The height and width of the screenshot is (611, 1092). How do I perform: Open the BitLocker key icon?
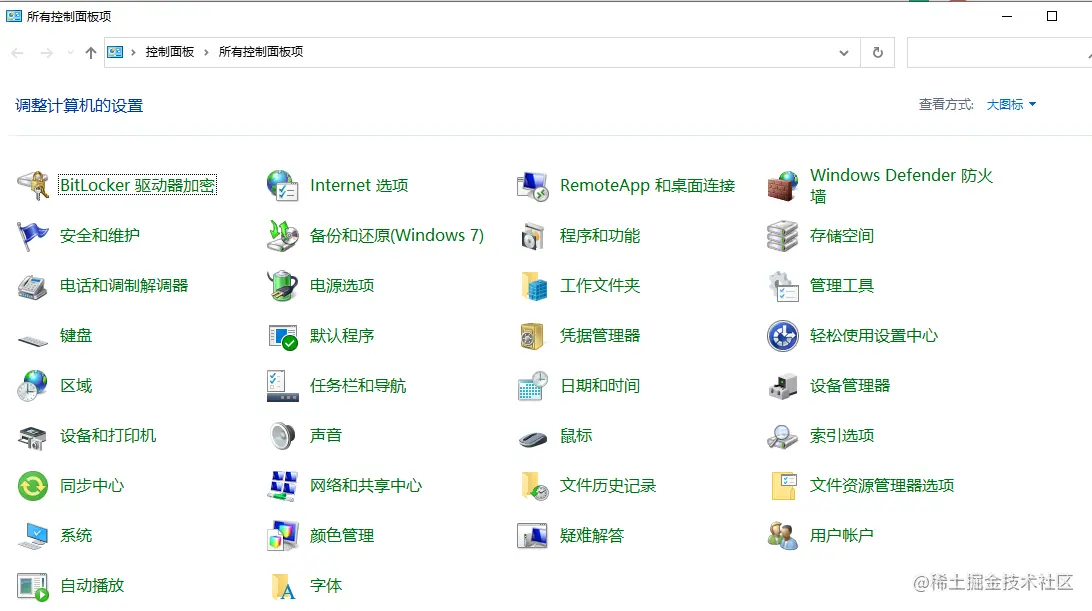click(x=33, y=185)
